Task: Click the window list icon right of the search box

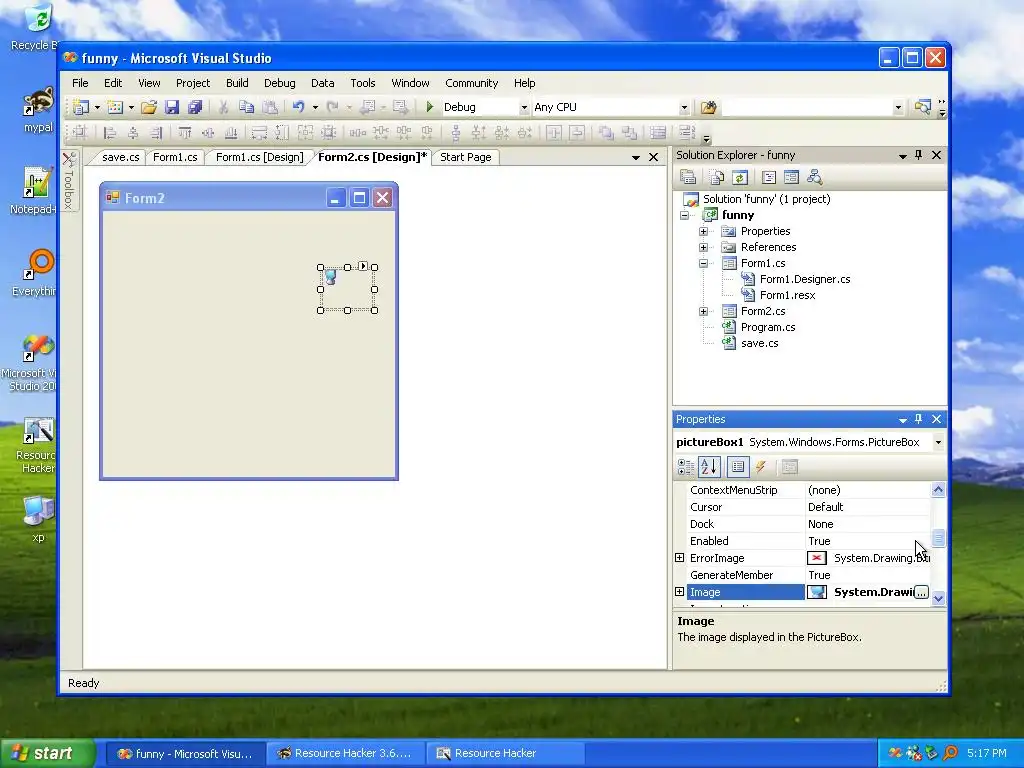Action: pos(922,107)
